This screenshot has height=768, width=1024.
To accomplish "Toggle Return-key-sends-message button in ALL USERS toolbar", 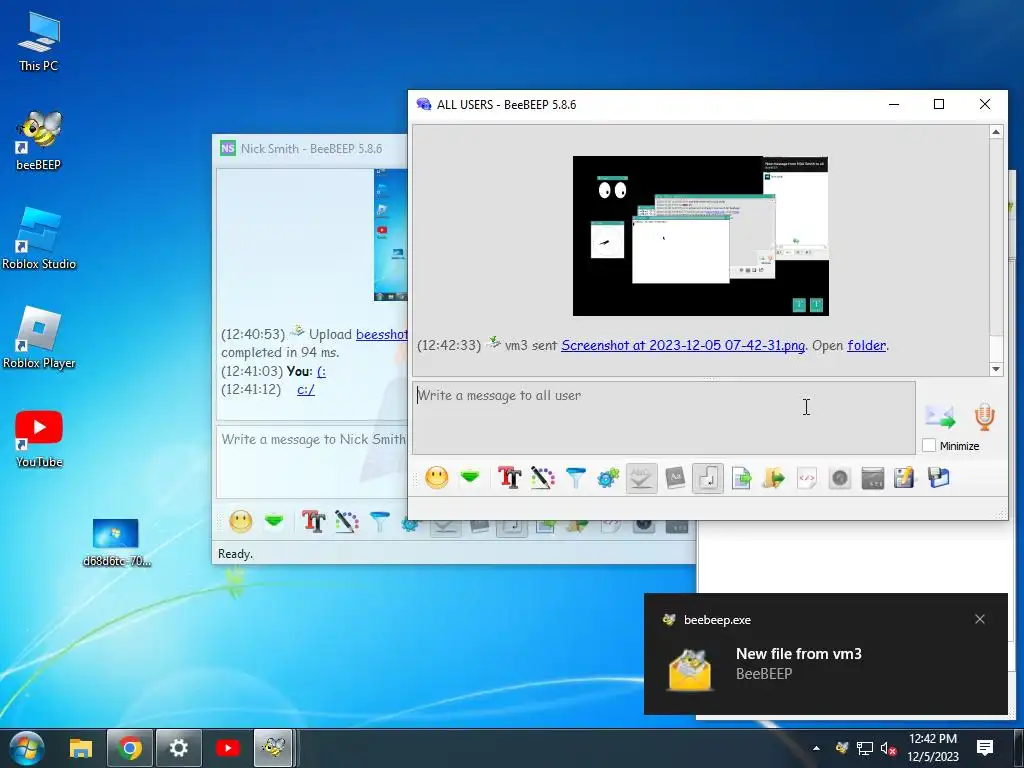I will point(707,478).
